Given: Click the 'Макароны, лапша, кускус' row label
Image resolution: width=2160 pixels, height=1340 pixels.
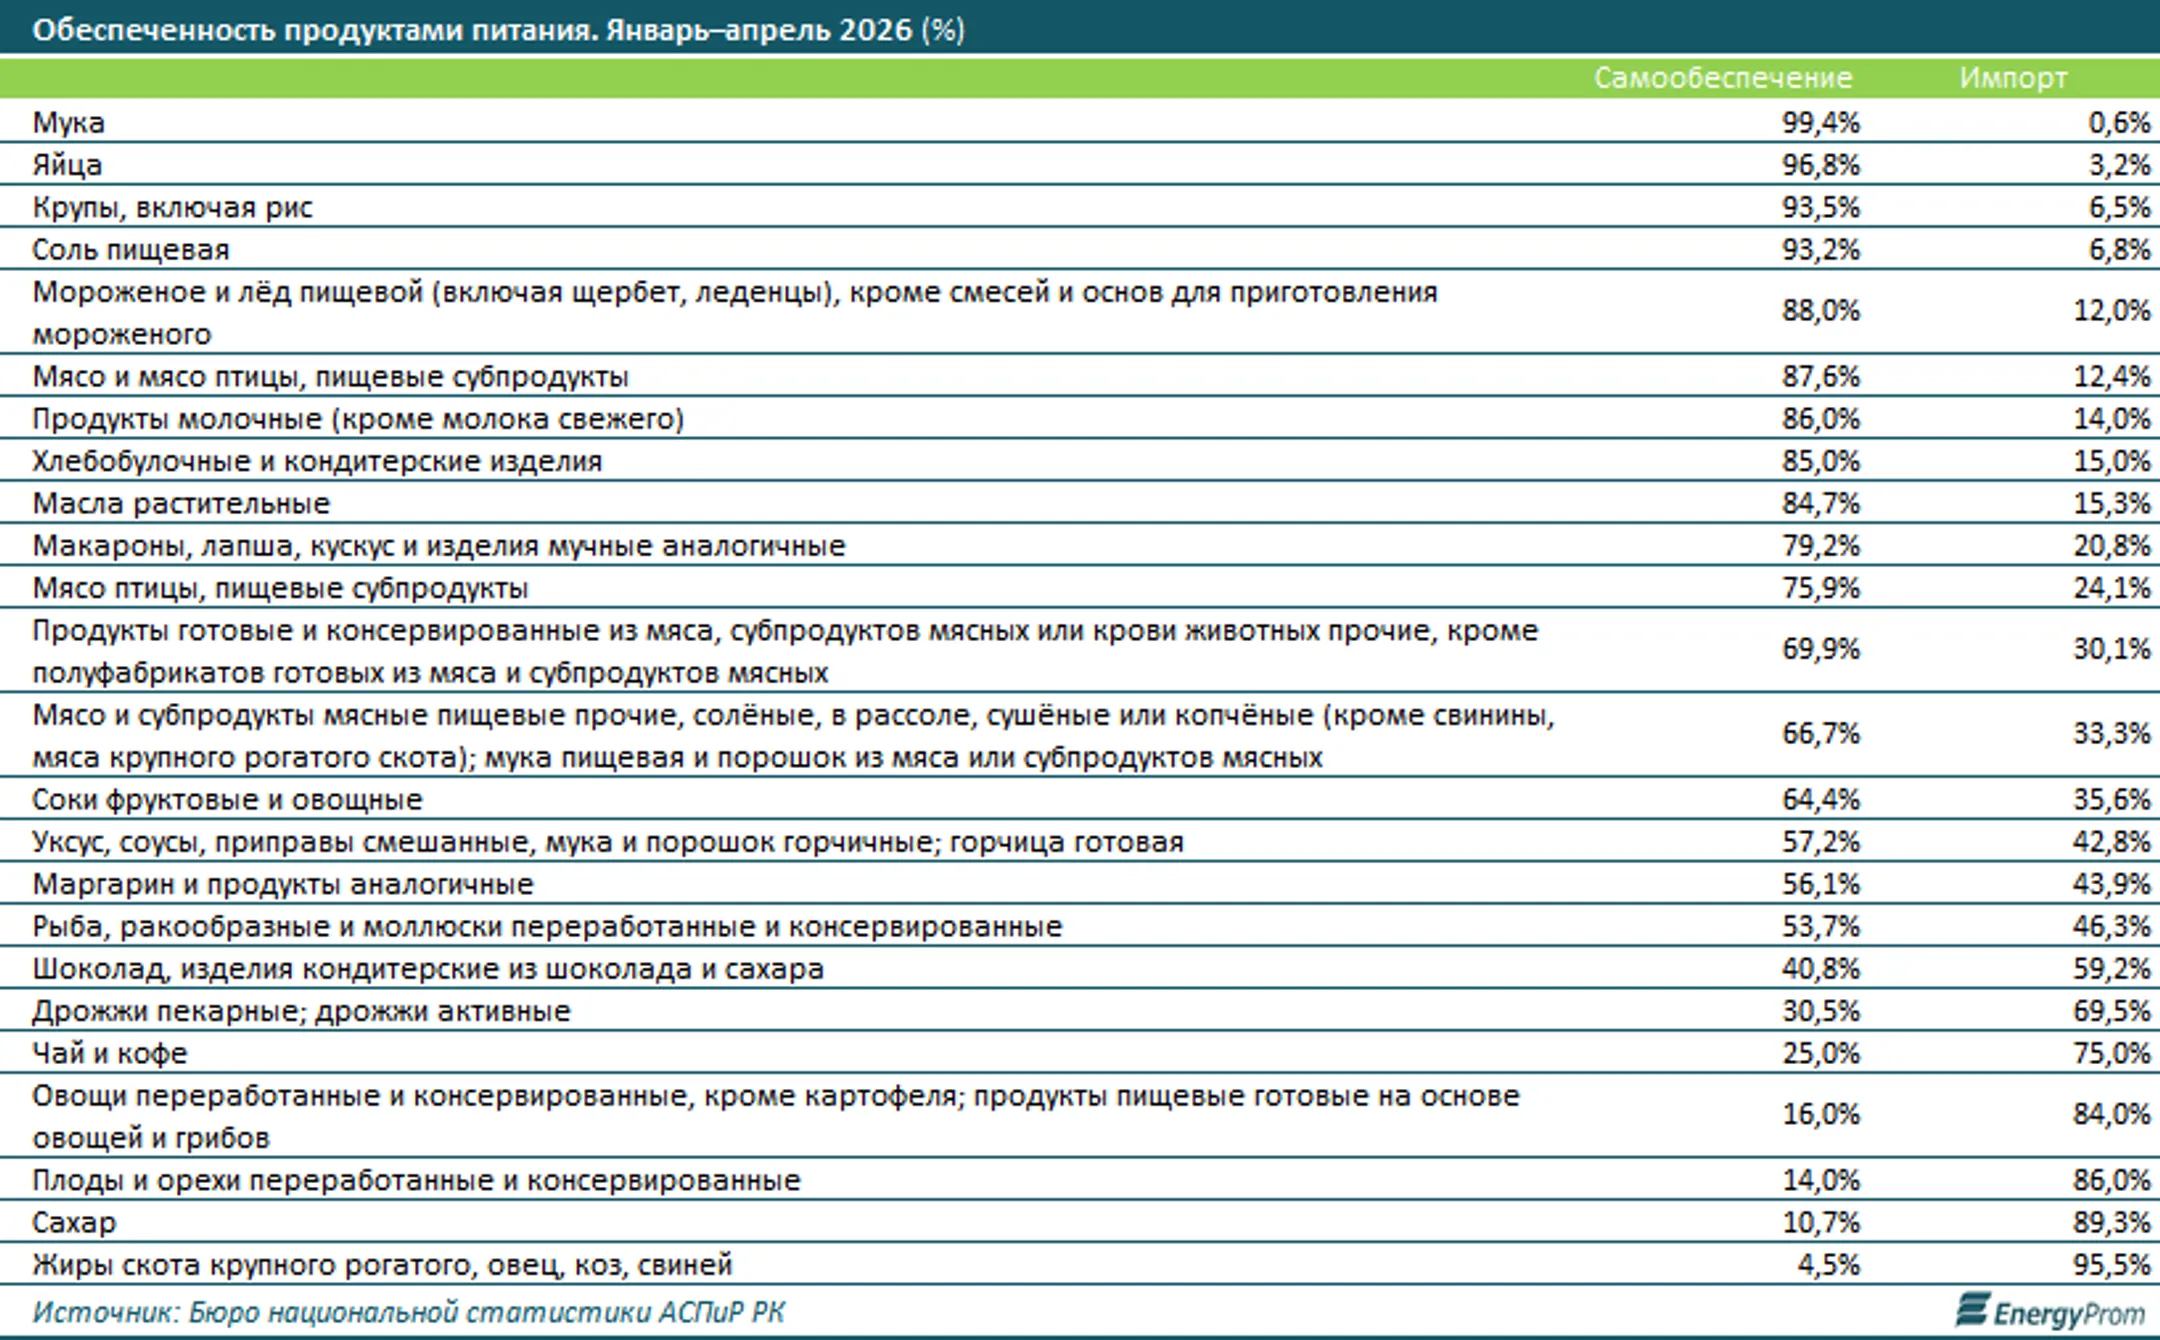Looking at the screenshot, I should (x=439, y=545).
